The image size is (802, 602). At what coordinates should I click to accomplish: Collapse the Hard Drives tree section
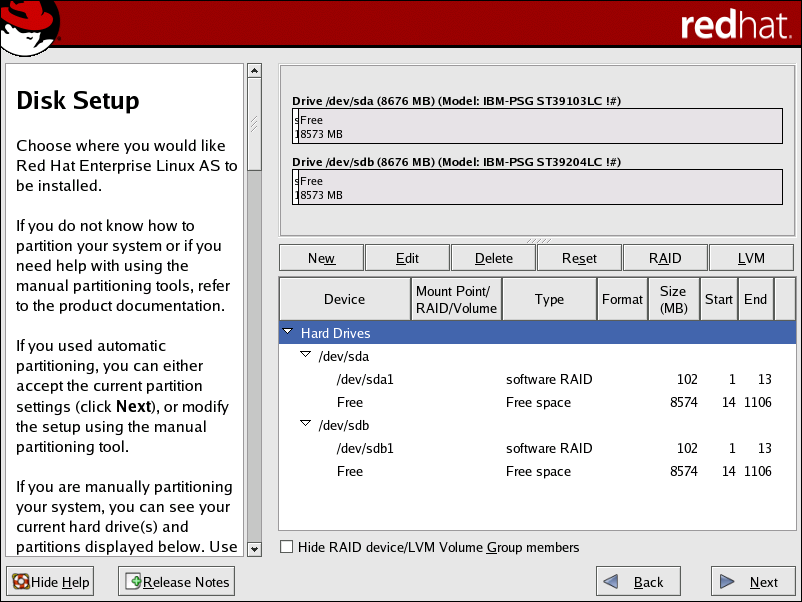click(289, 331)
